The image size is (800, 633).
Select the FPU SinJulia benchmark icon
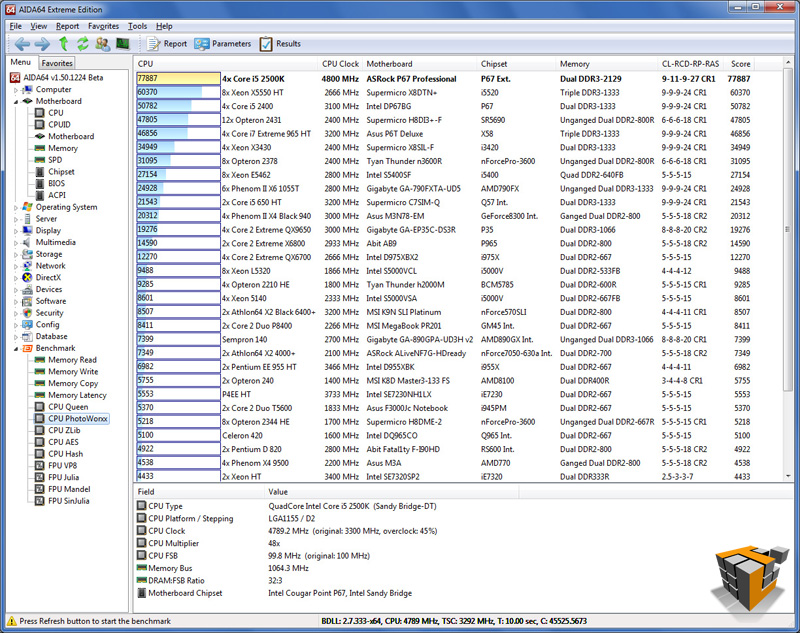tap(40, 501)
